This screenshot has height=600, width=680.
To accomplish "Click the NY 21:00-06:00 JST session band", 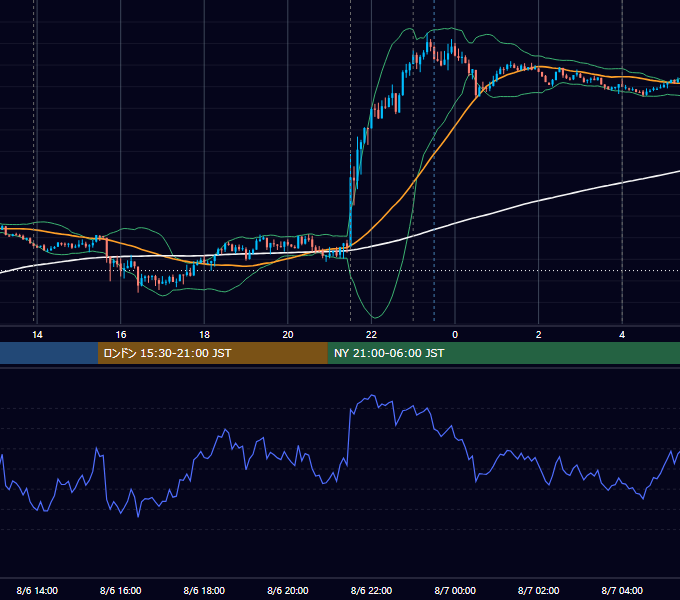I will pos(503,353).
